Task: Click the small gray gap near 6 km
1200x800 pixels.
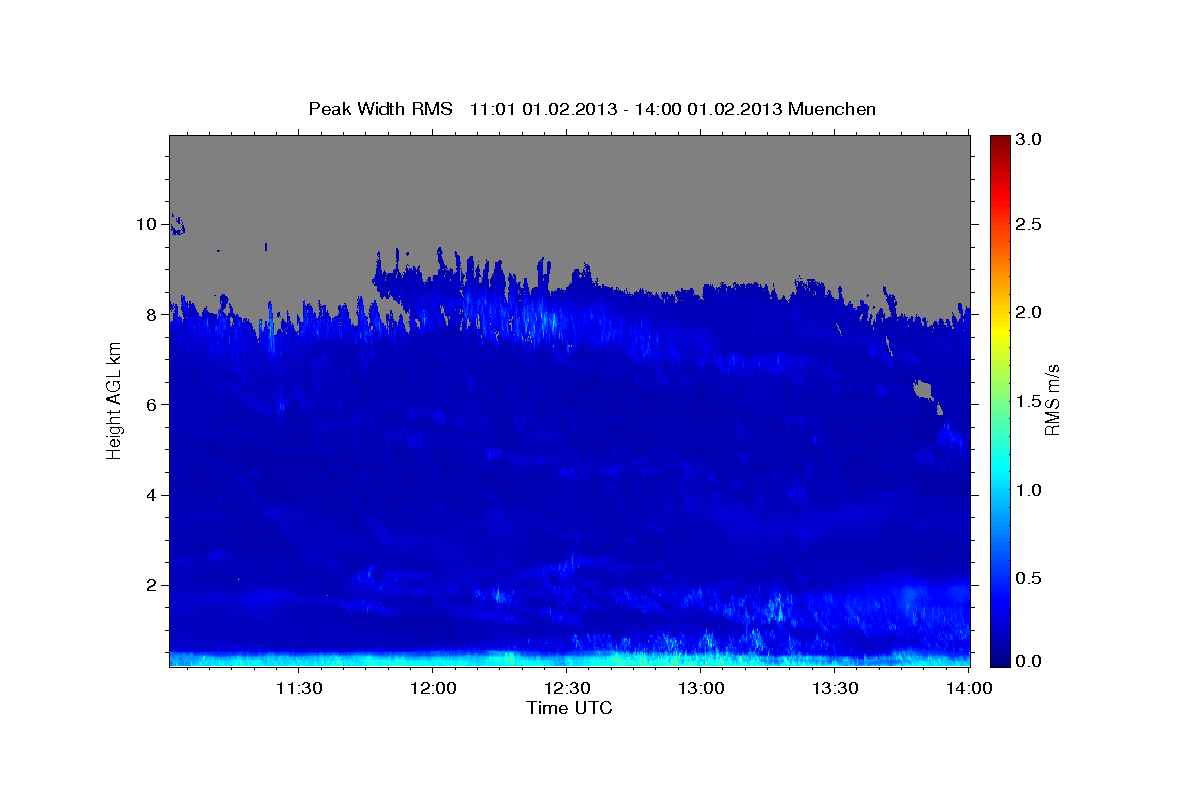Action: coord(925,390)
